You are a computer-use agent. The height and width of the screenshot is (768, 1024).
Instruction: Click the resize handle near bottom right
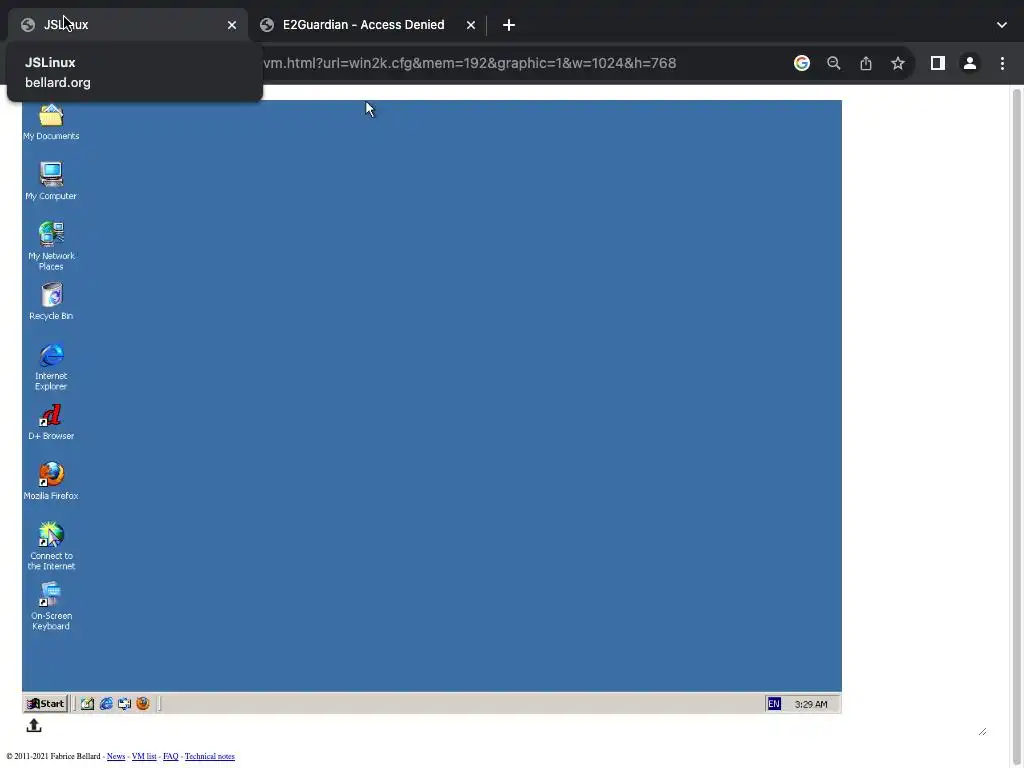click(x=982, y=731)
